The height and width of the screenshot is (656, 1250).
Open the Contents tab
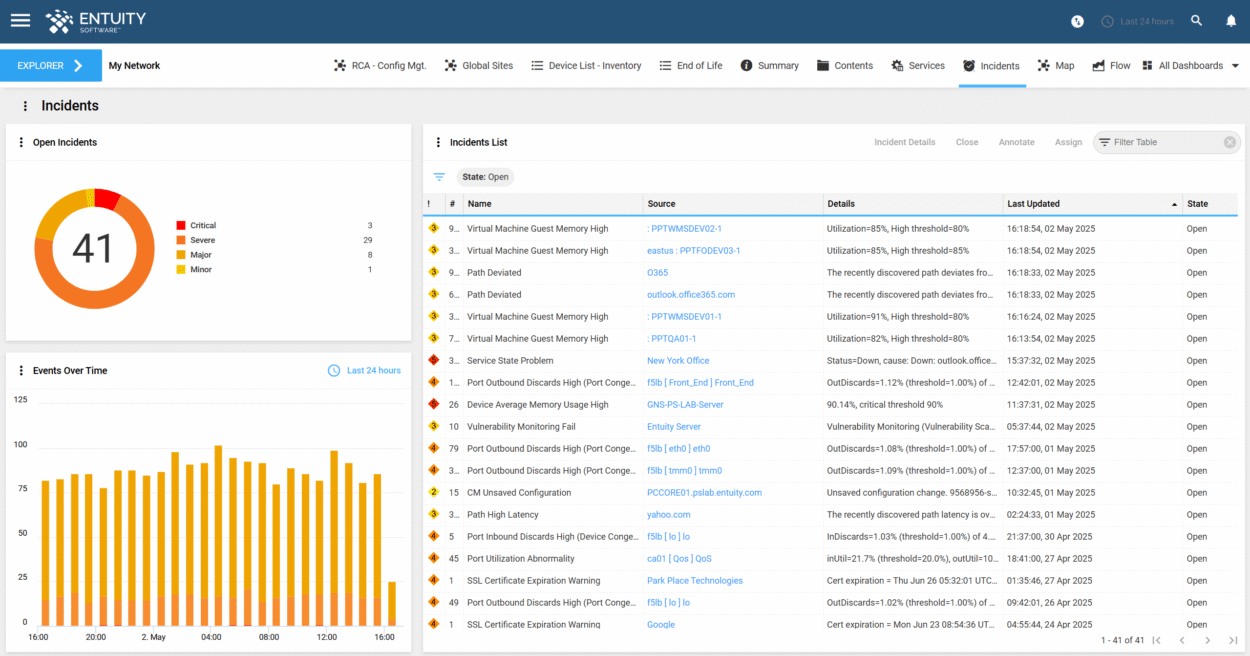(x=845, y=66)
